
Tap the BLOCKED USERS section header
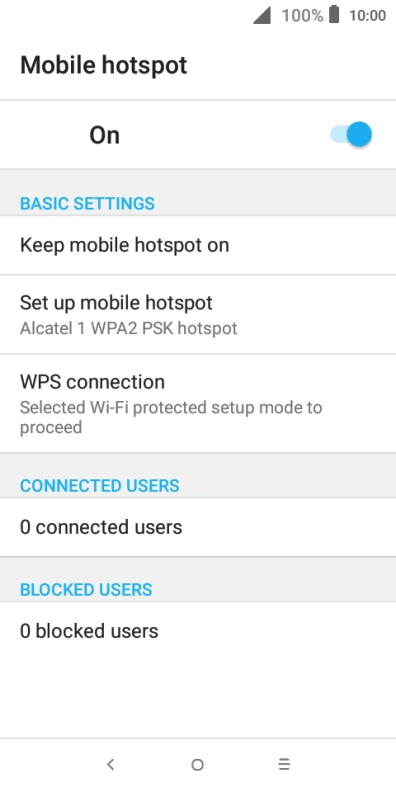pyautogui.click(x=86, y=590)
